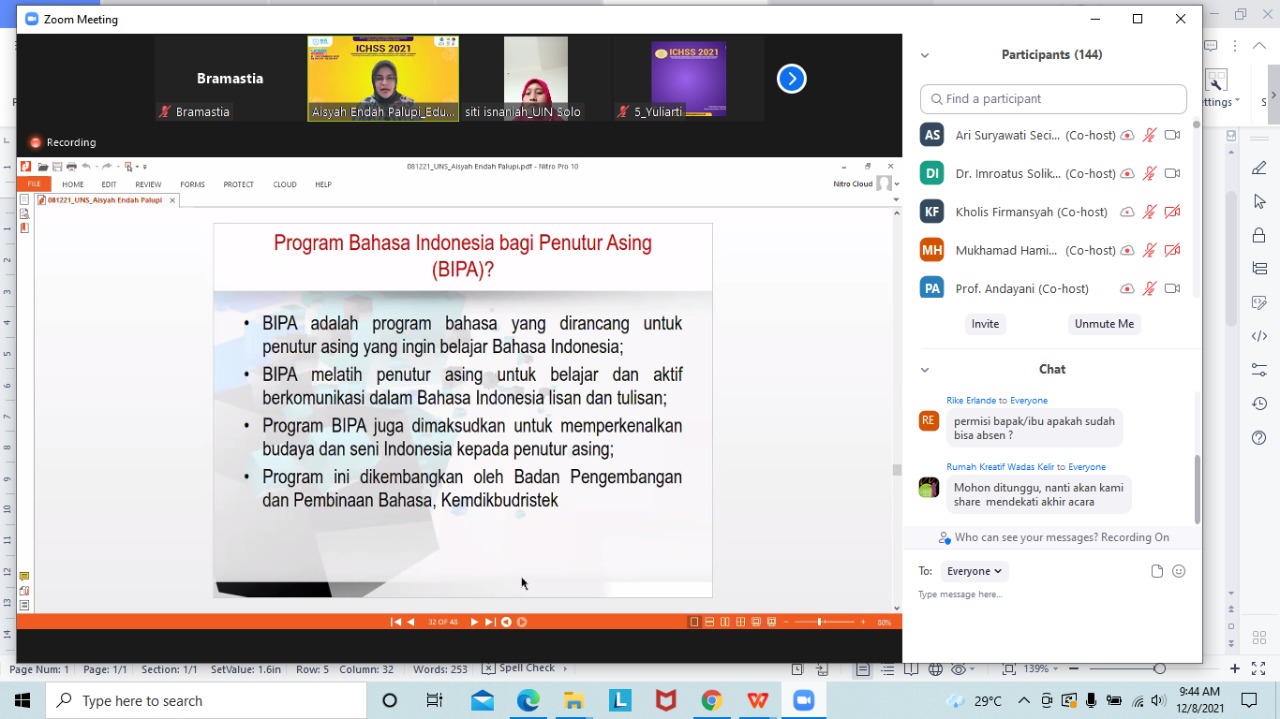Toggle video camera icon for Ari Suryawati
Screen dimensions: 1280x719
tap(1172, 135)
